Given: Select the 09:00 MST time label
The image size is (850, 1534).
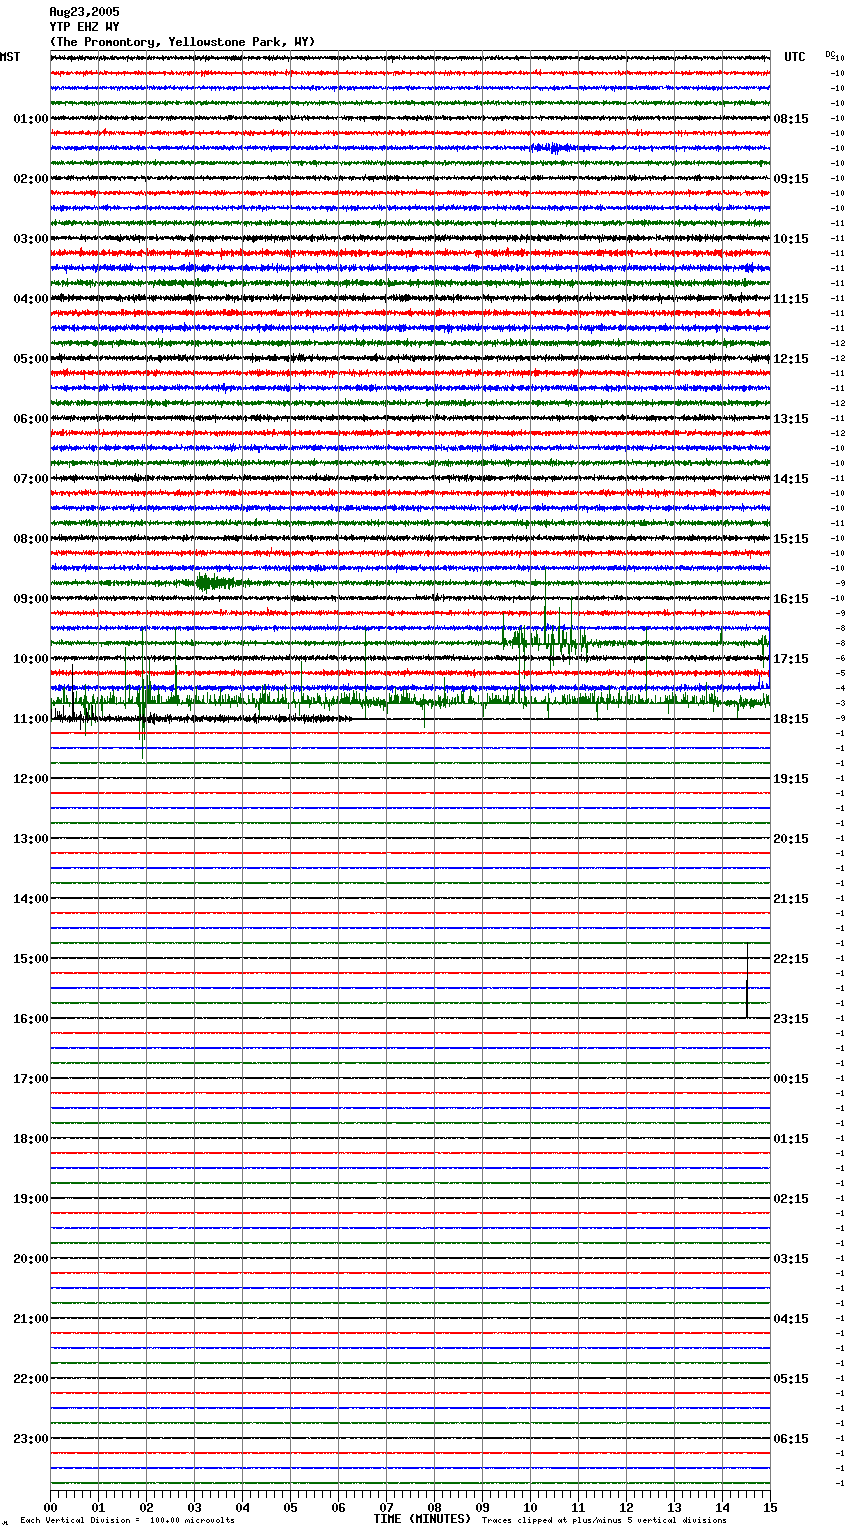Looking at the screenshot, I should pyautogui.click(x=31, y=599).
